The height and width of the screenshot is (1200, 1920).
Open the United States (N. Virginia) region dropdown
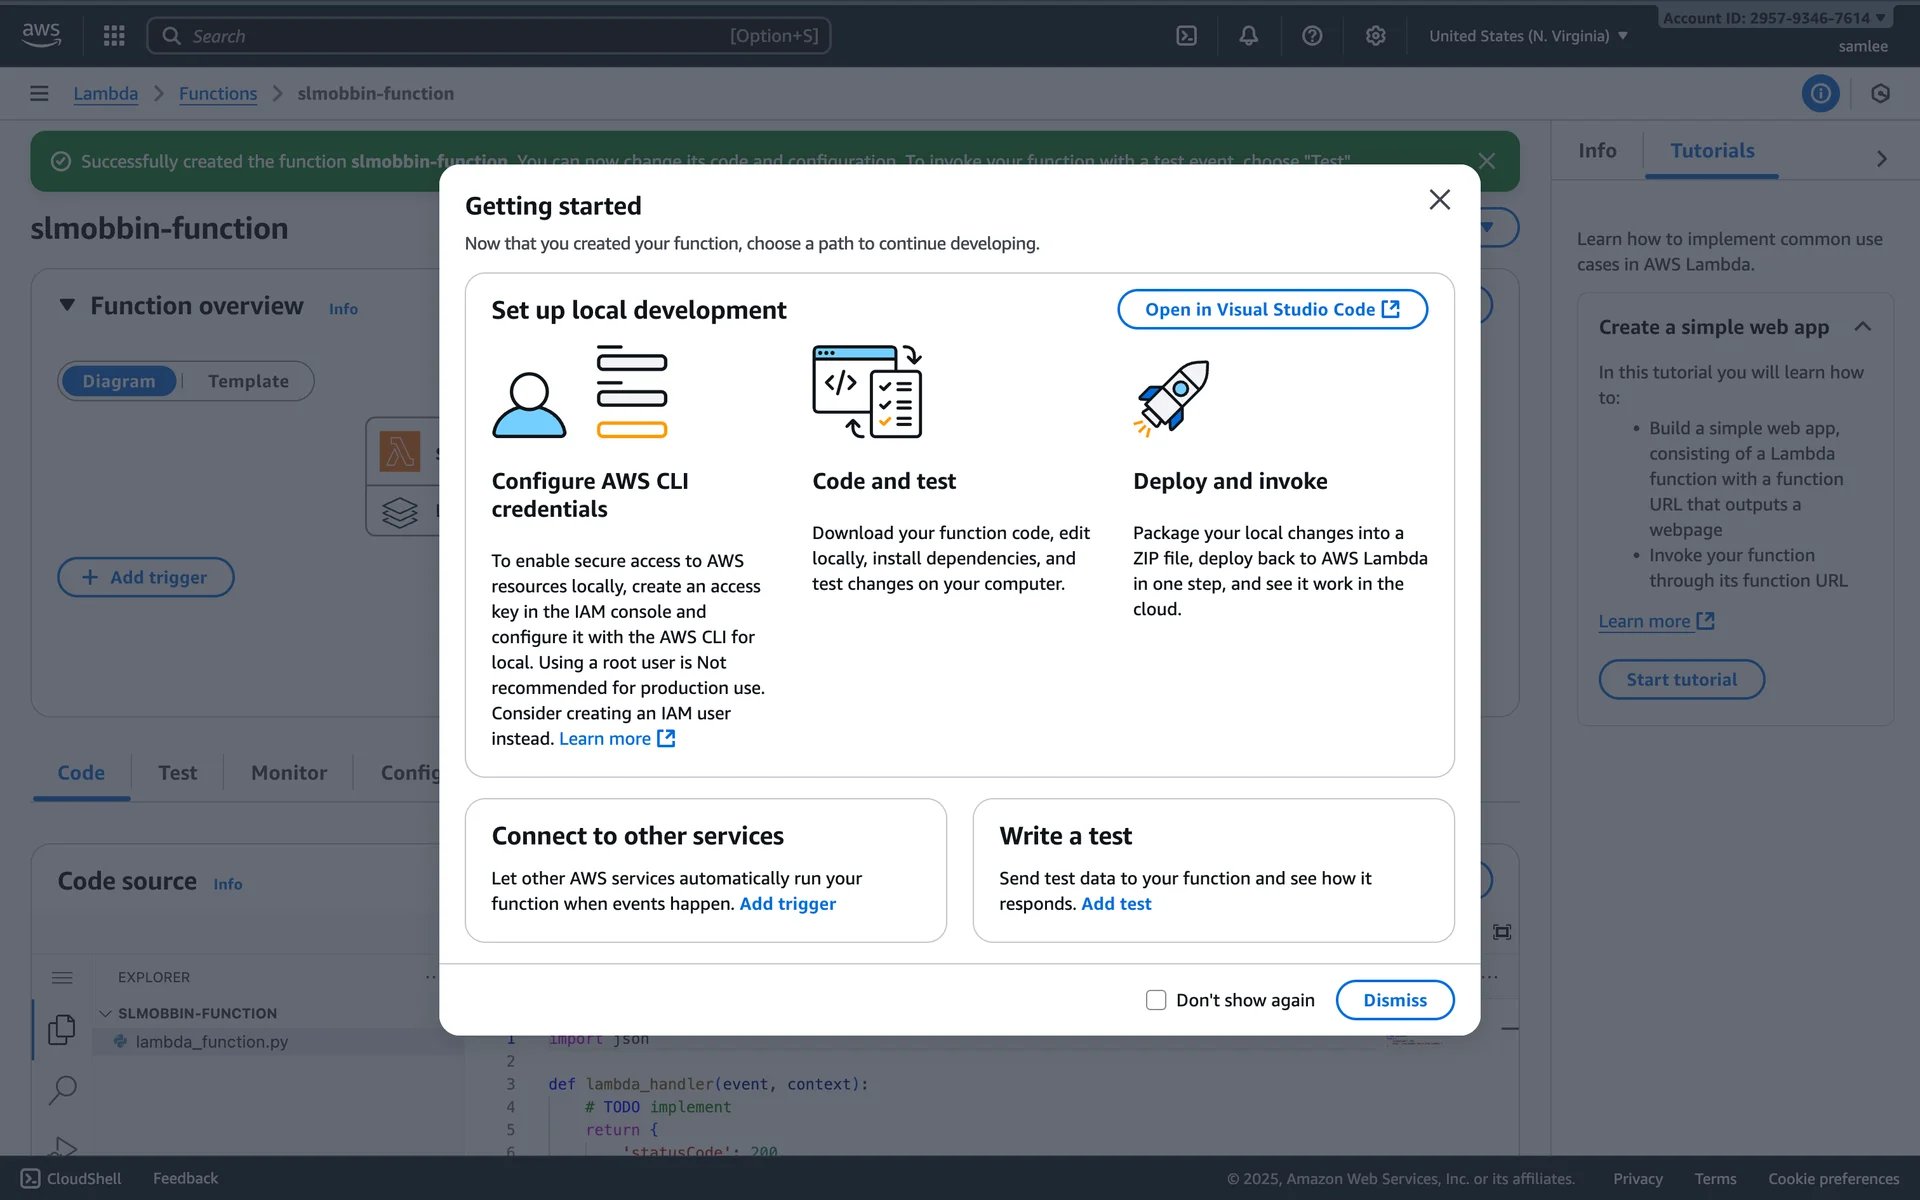click(x=1528, y=36)
